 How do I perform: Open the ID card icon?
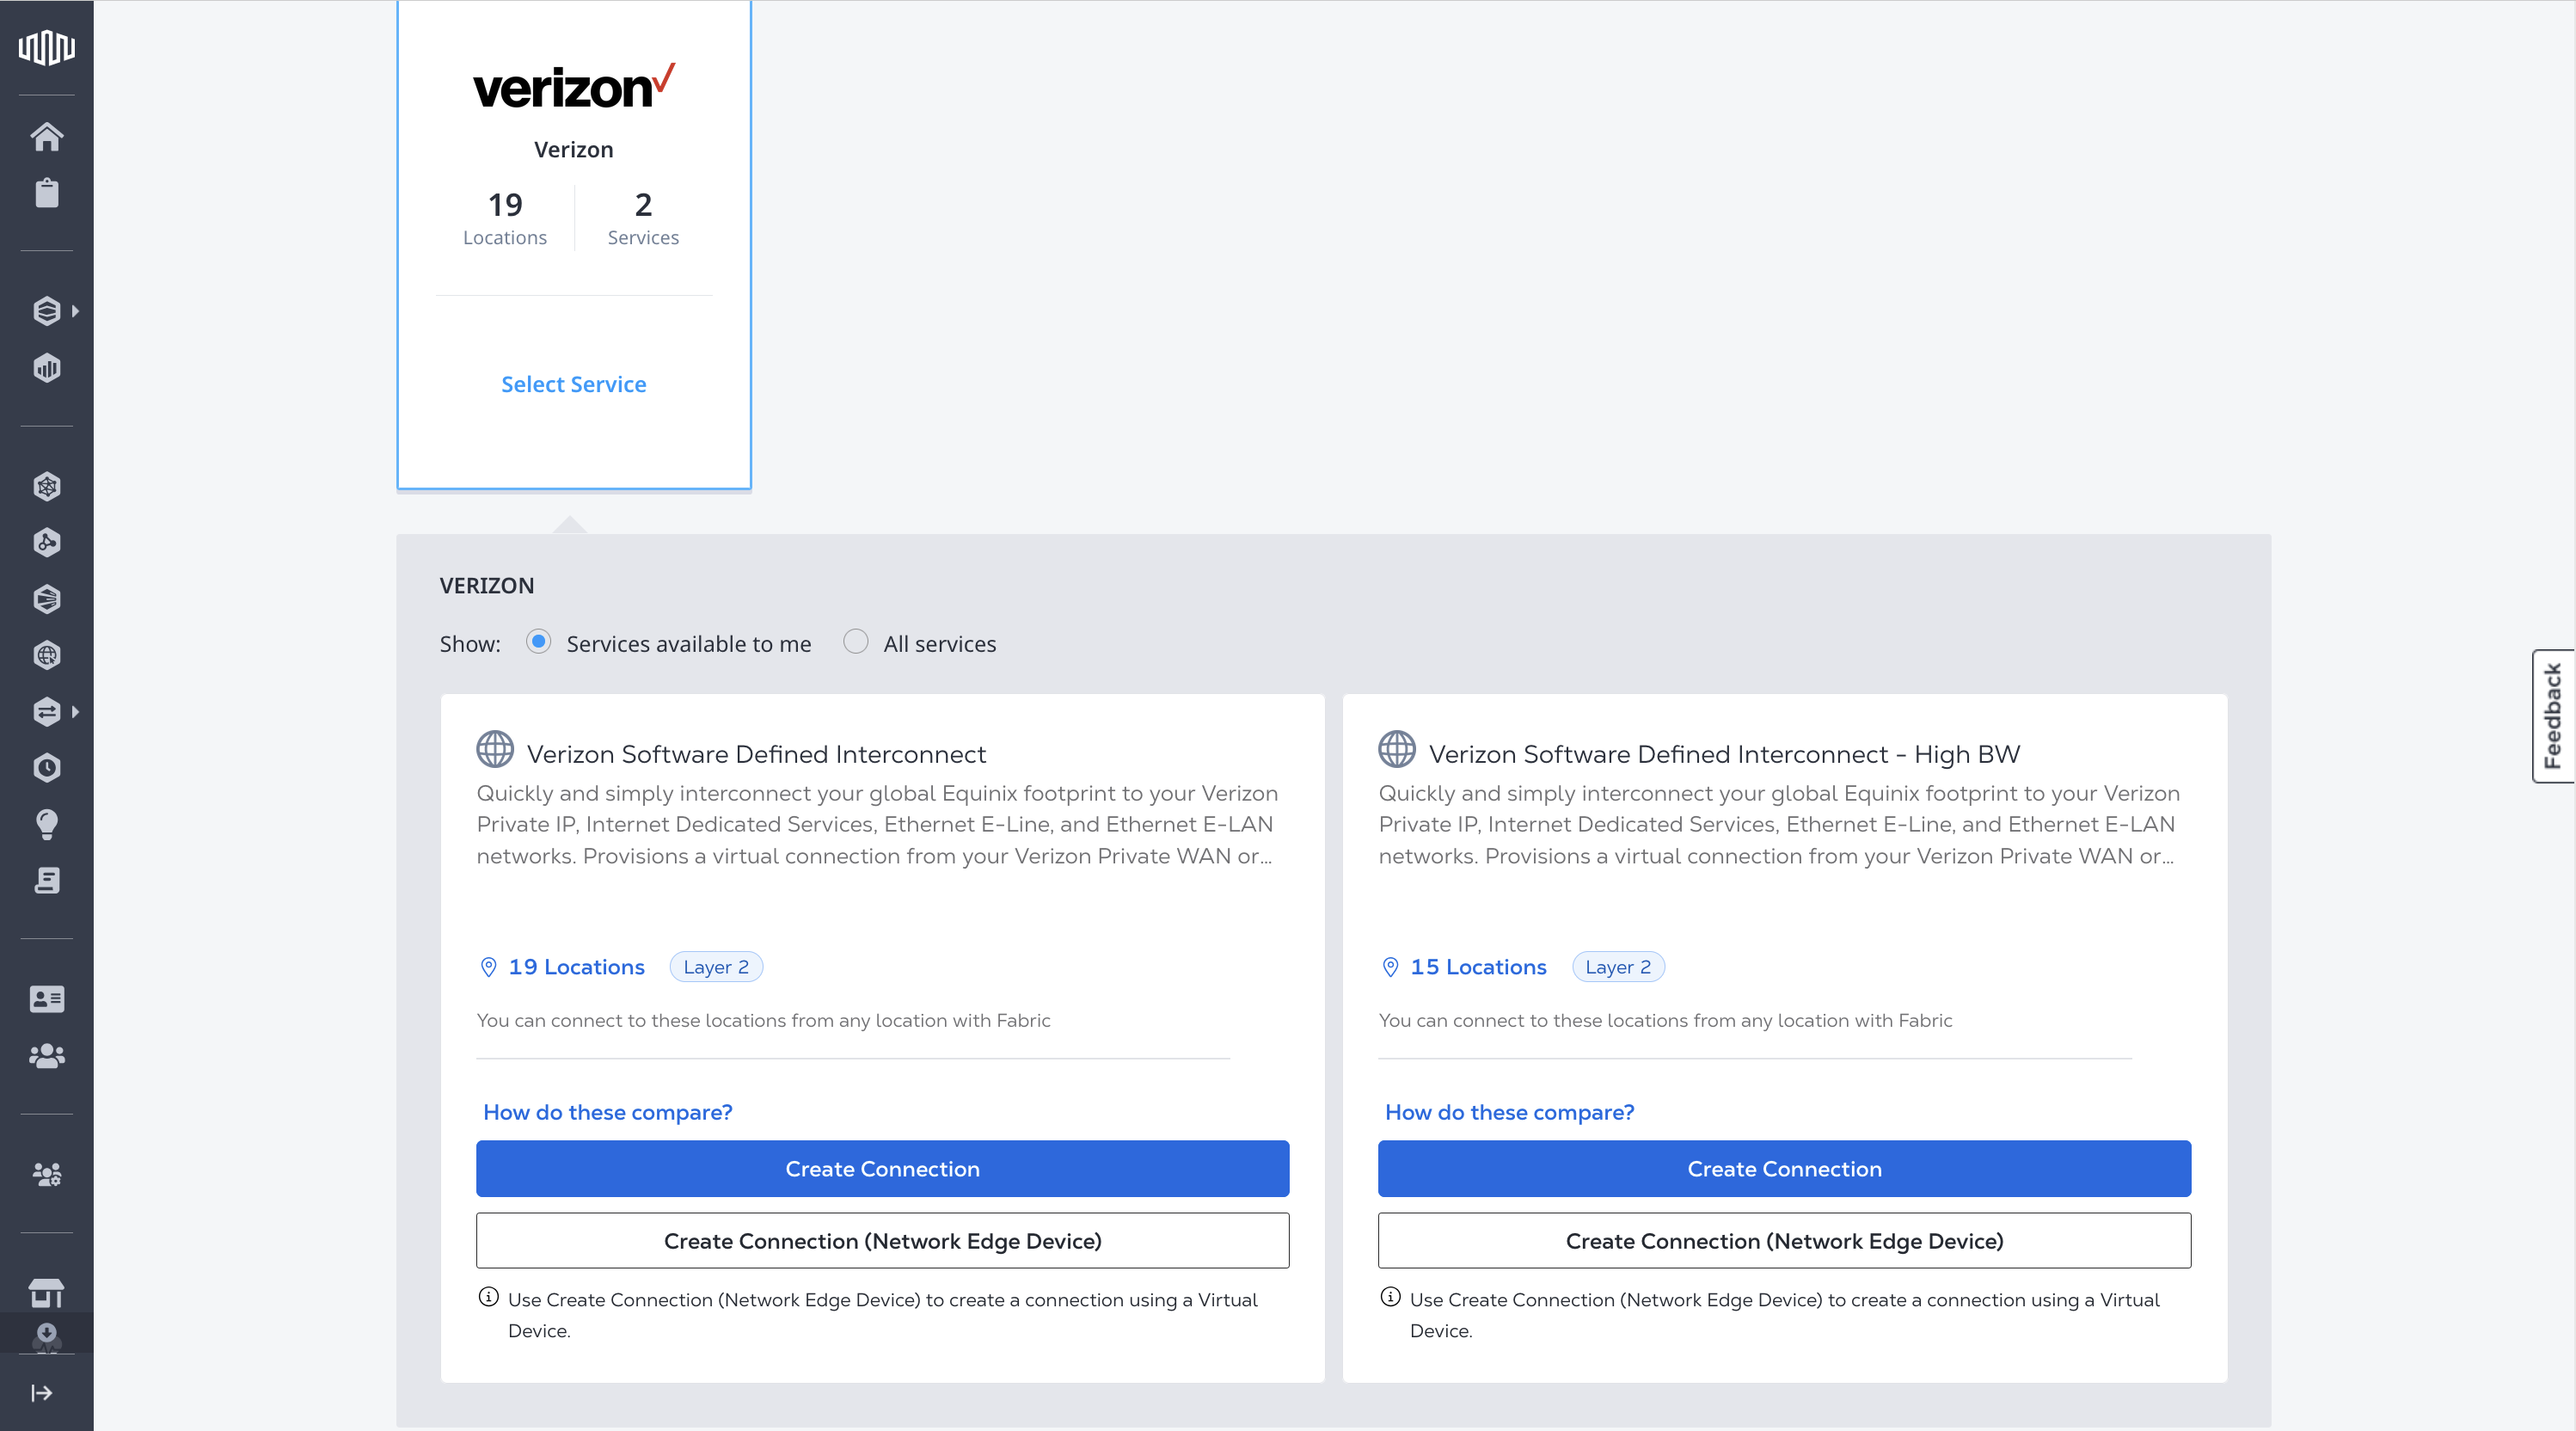[46, 999]
